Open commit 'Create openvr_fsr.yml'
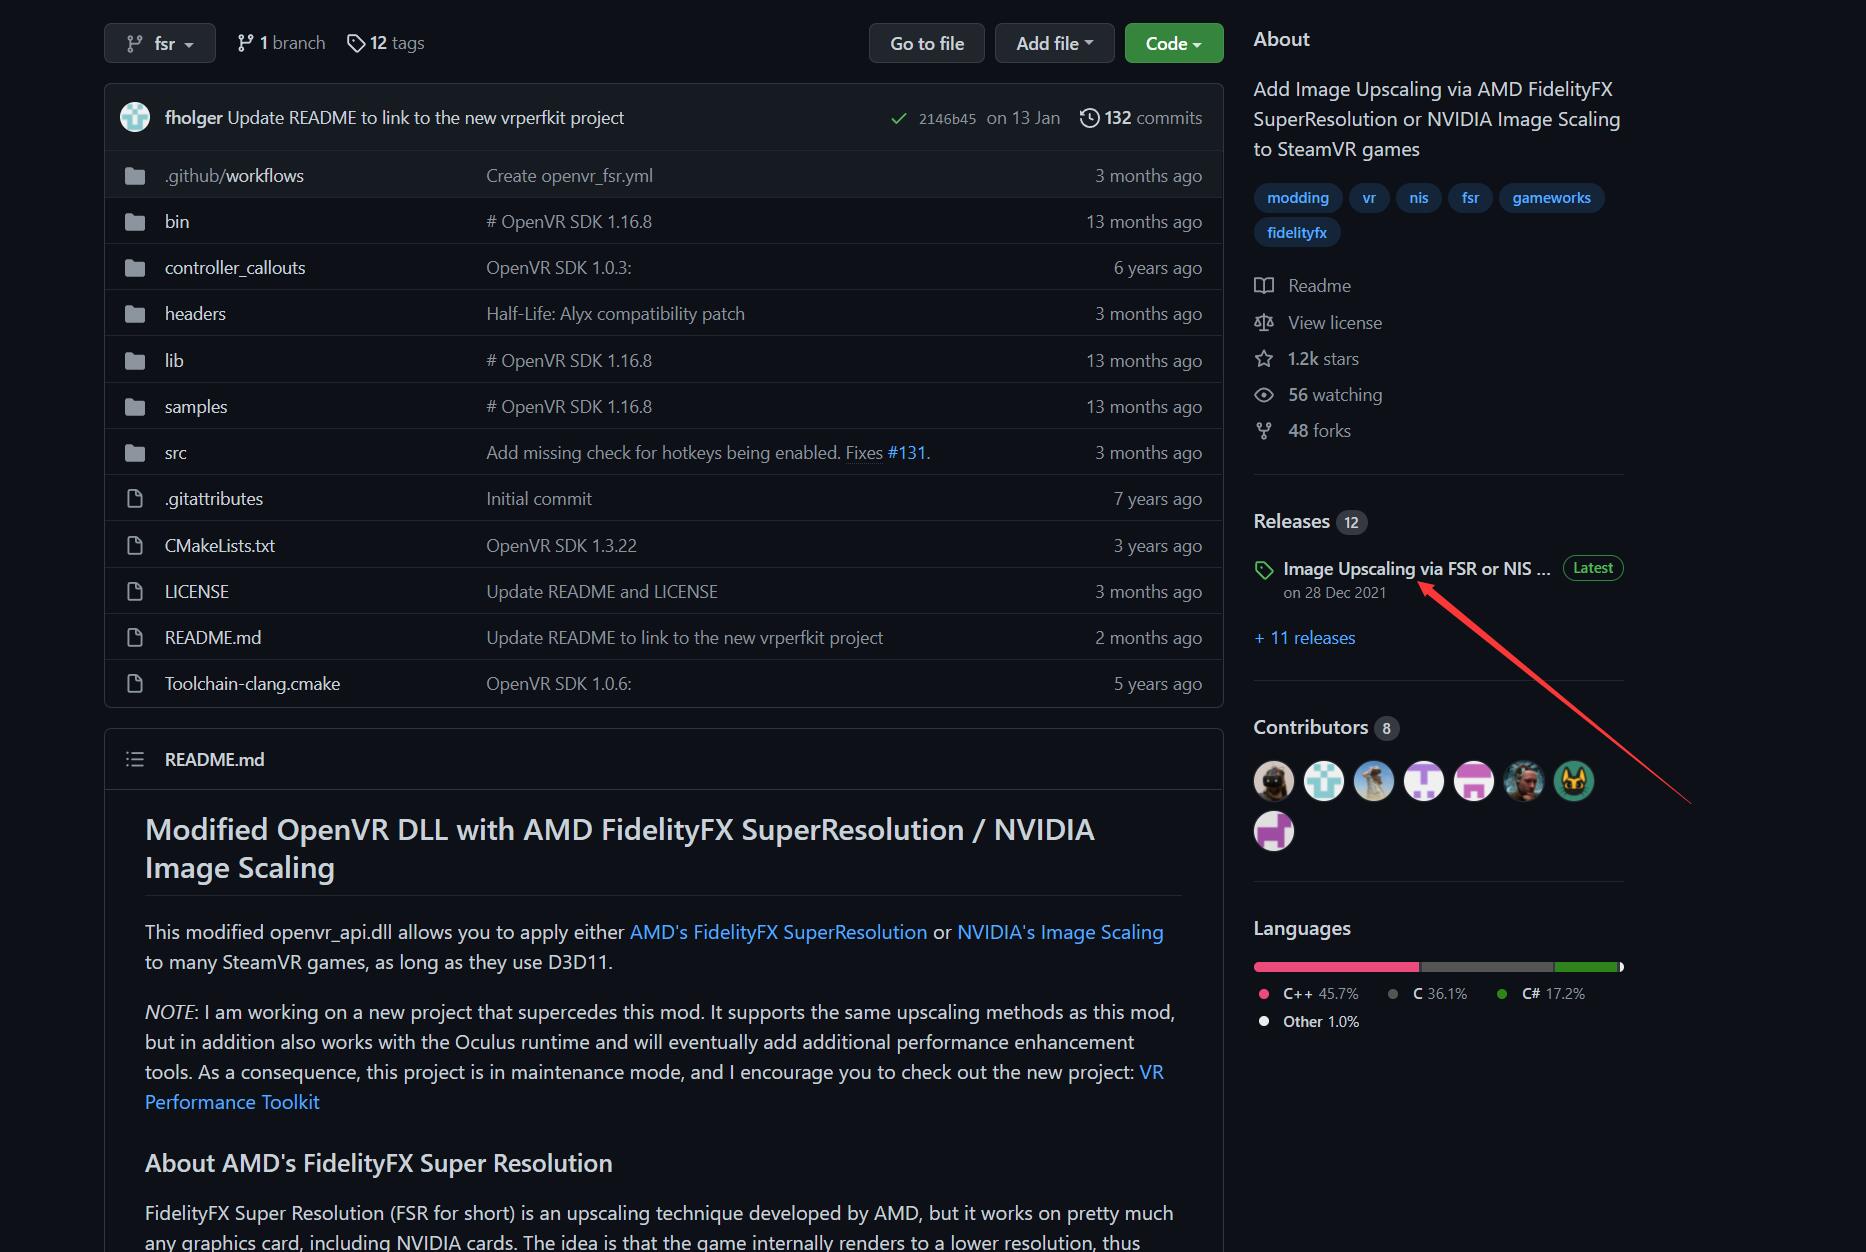1866x1252 pixels. tap(569, 176)
